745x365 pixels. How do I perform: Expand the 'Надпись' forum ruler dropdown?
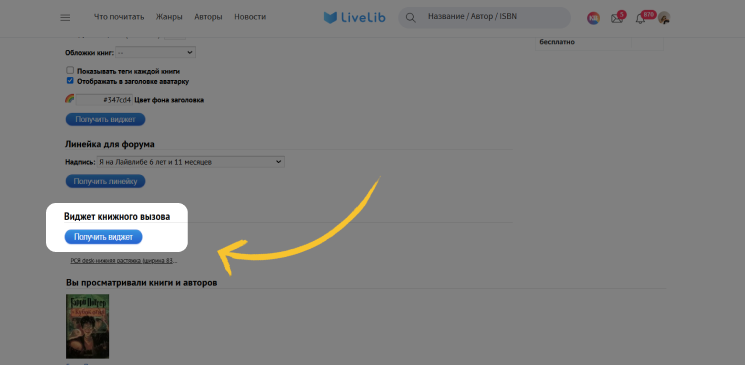(191, 162)
